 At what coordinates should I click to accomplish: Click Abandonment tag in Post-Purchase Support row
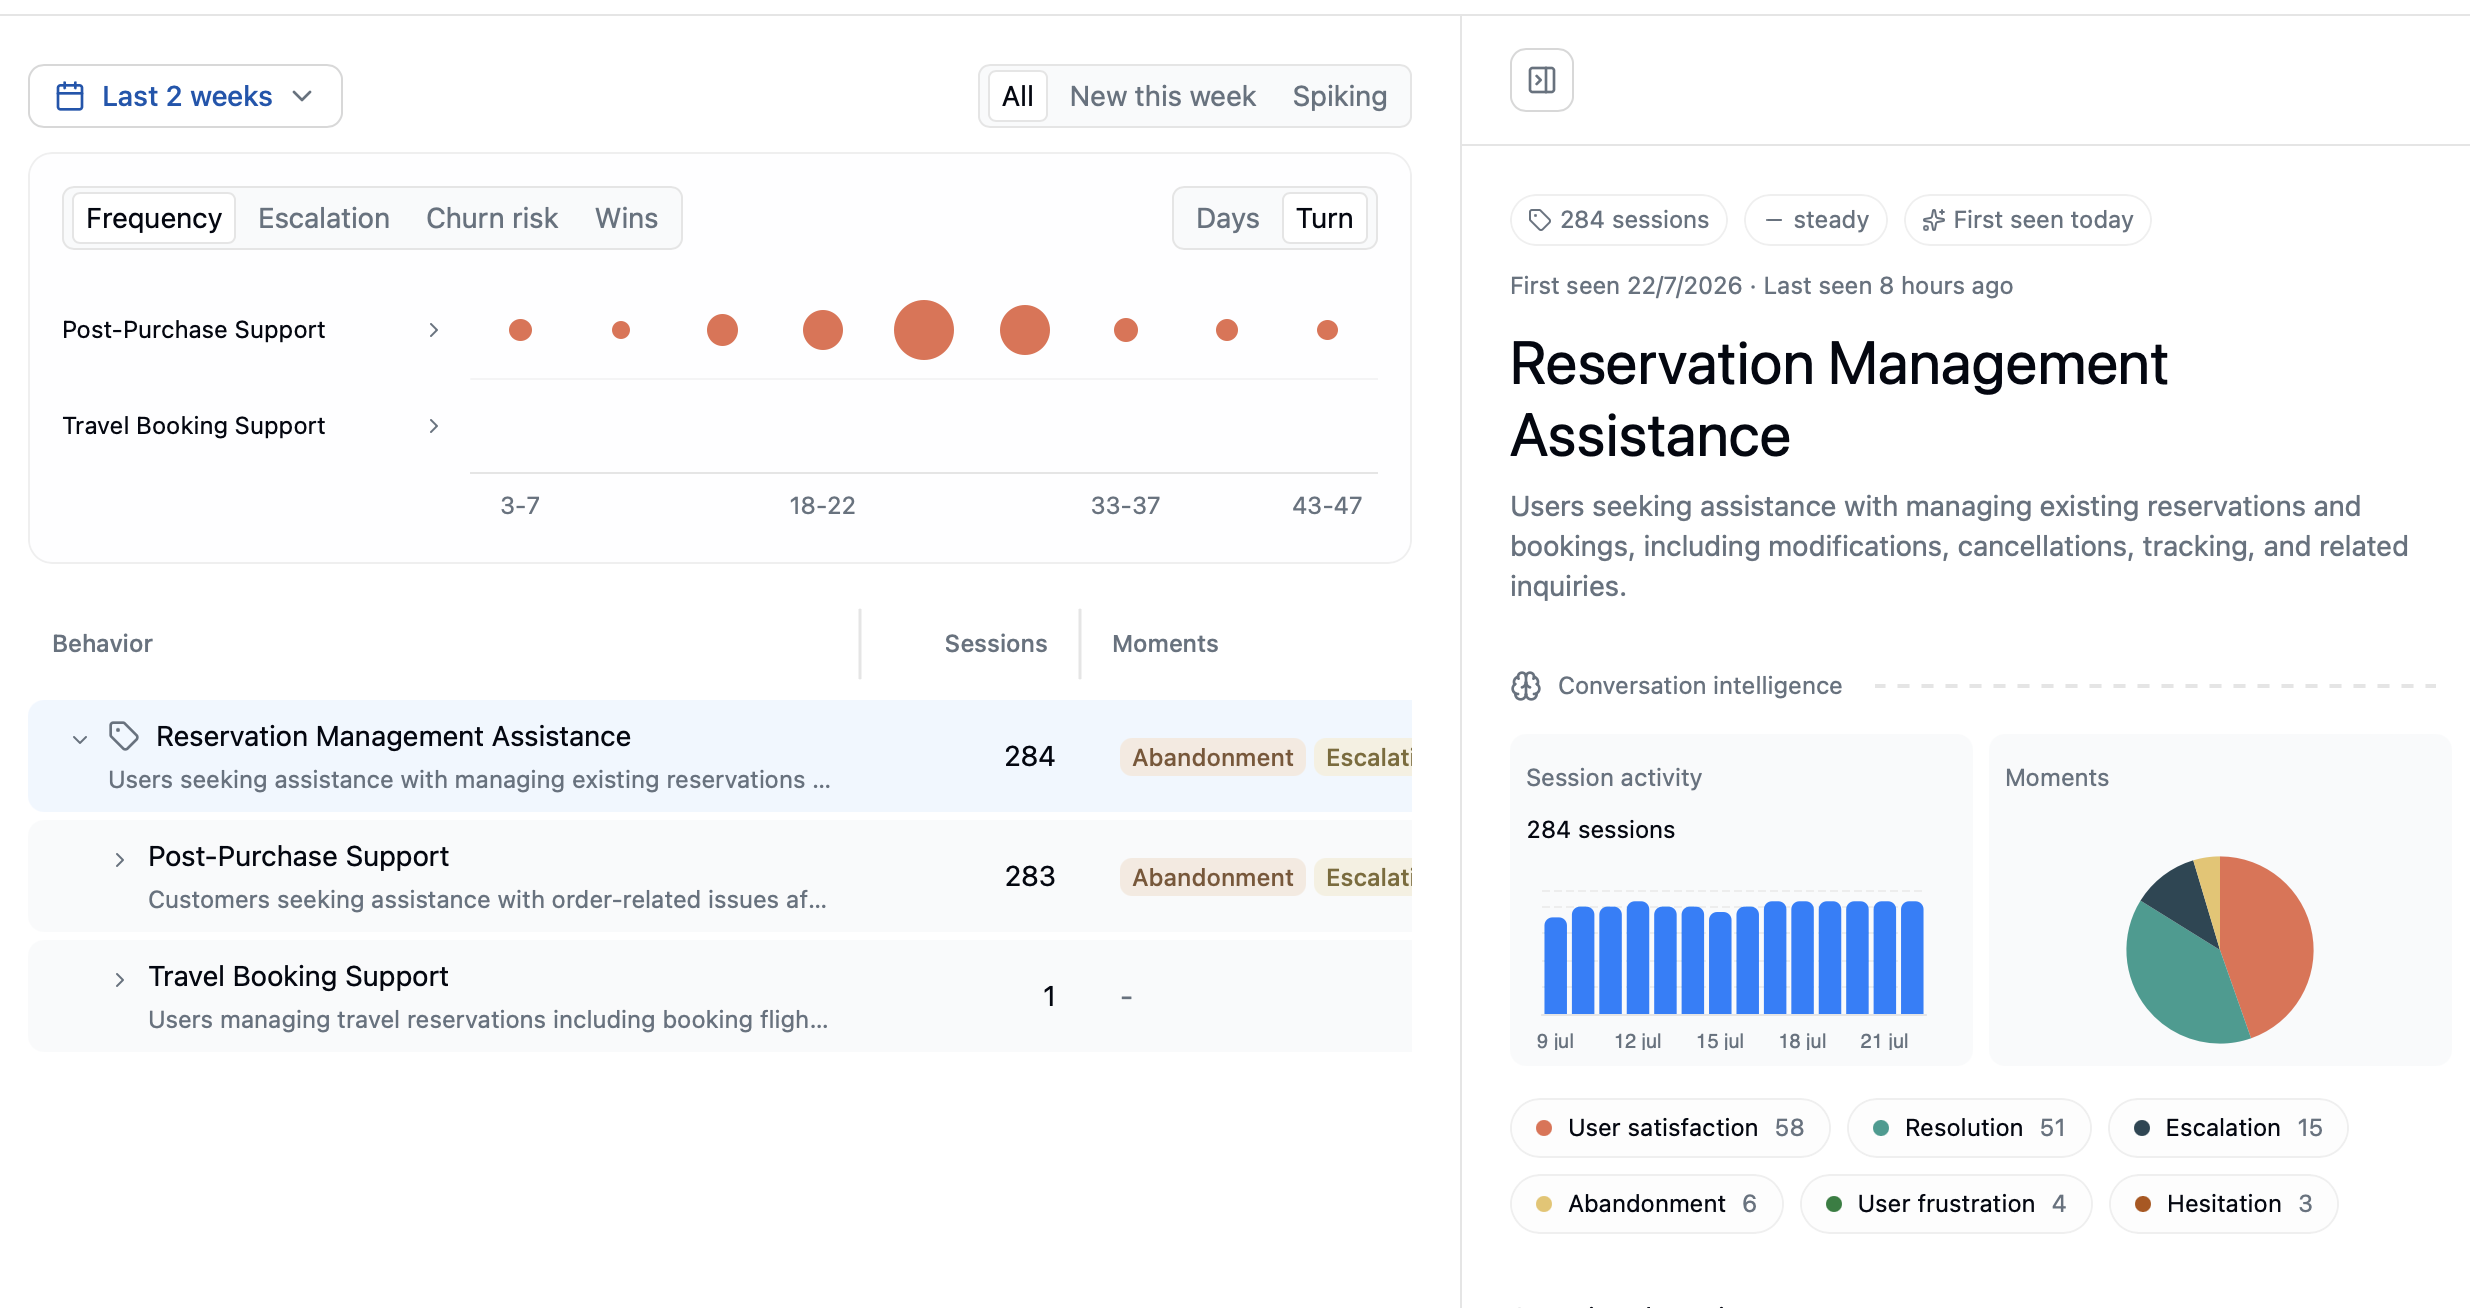coord(1212,878)
